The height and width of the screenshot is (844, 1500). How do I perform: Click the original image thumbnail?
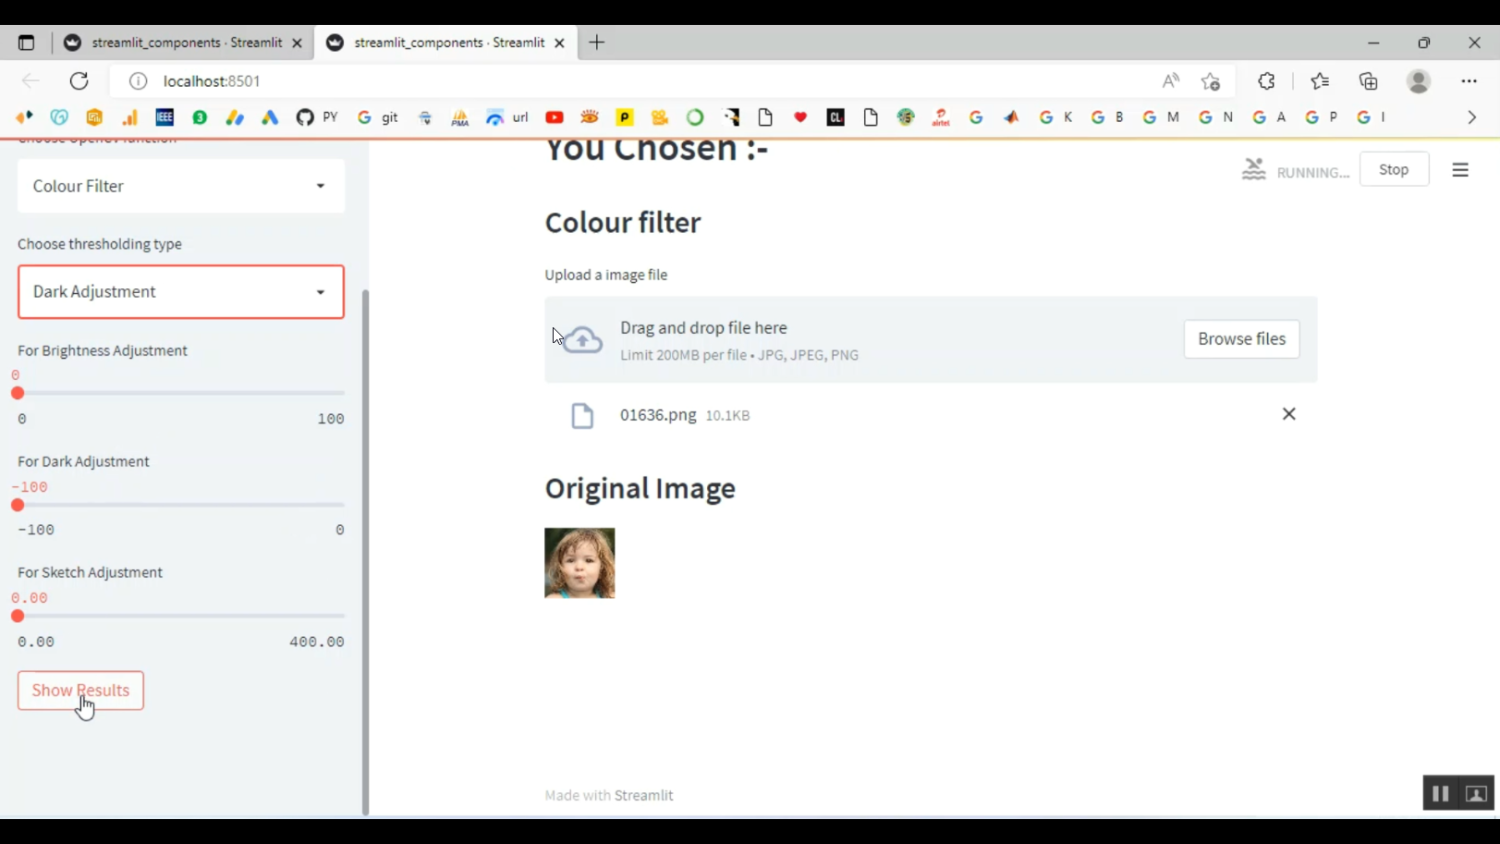(580, 563)
